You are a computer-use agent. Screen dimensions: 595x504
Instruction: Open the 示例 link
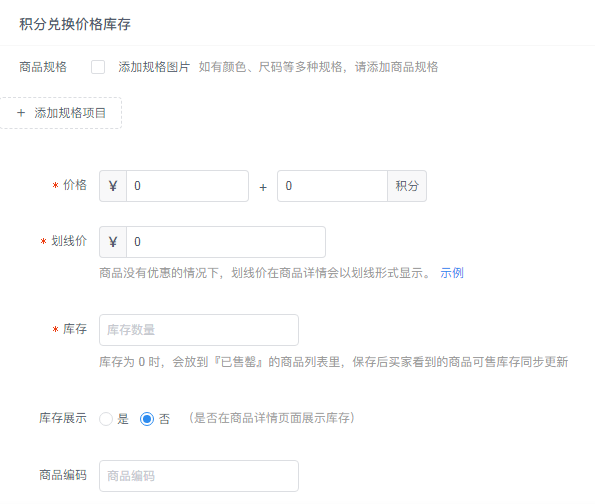[452, 272]
